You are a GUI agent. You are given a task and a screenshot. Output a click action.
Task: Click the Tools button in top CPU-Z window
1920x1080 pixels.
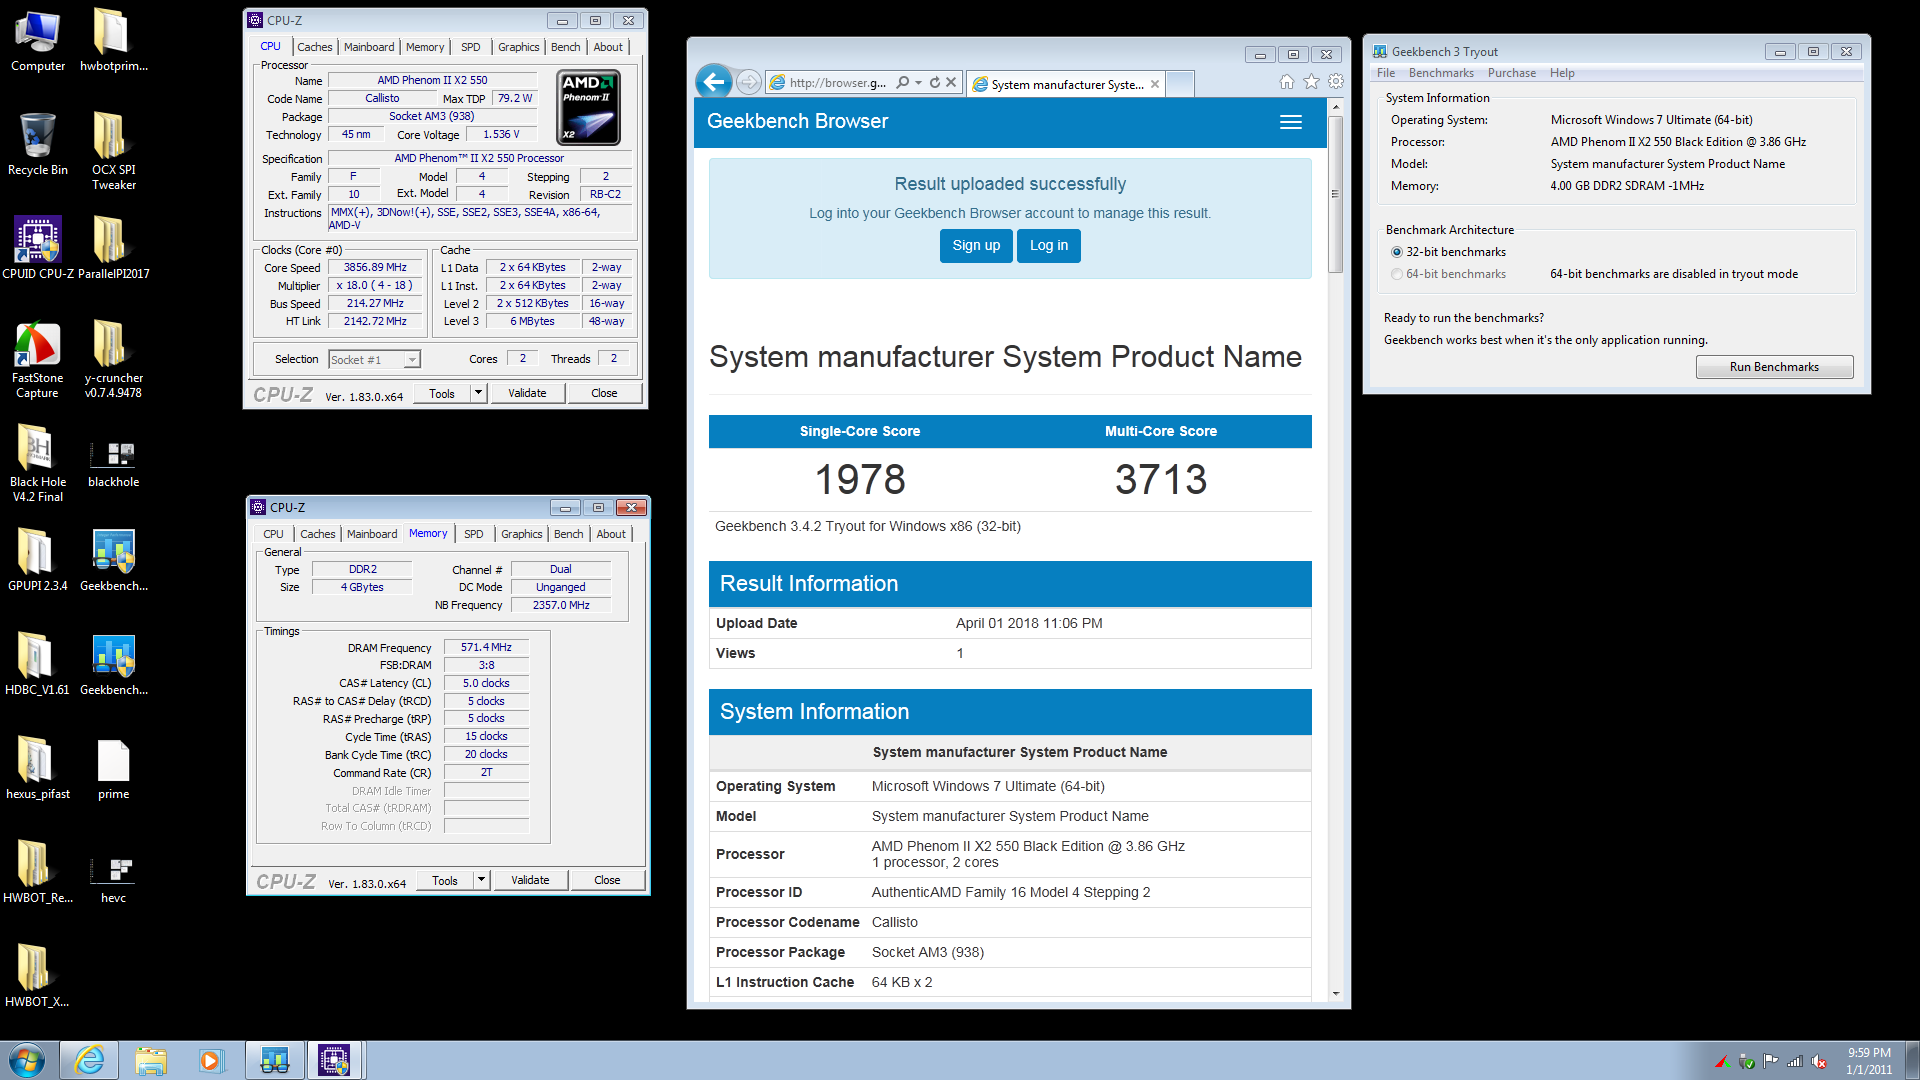[442, 393]
